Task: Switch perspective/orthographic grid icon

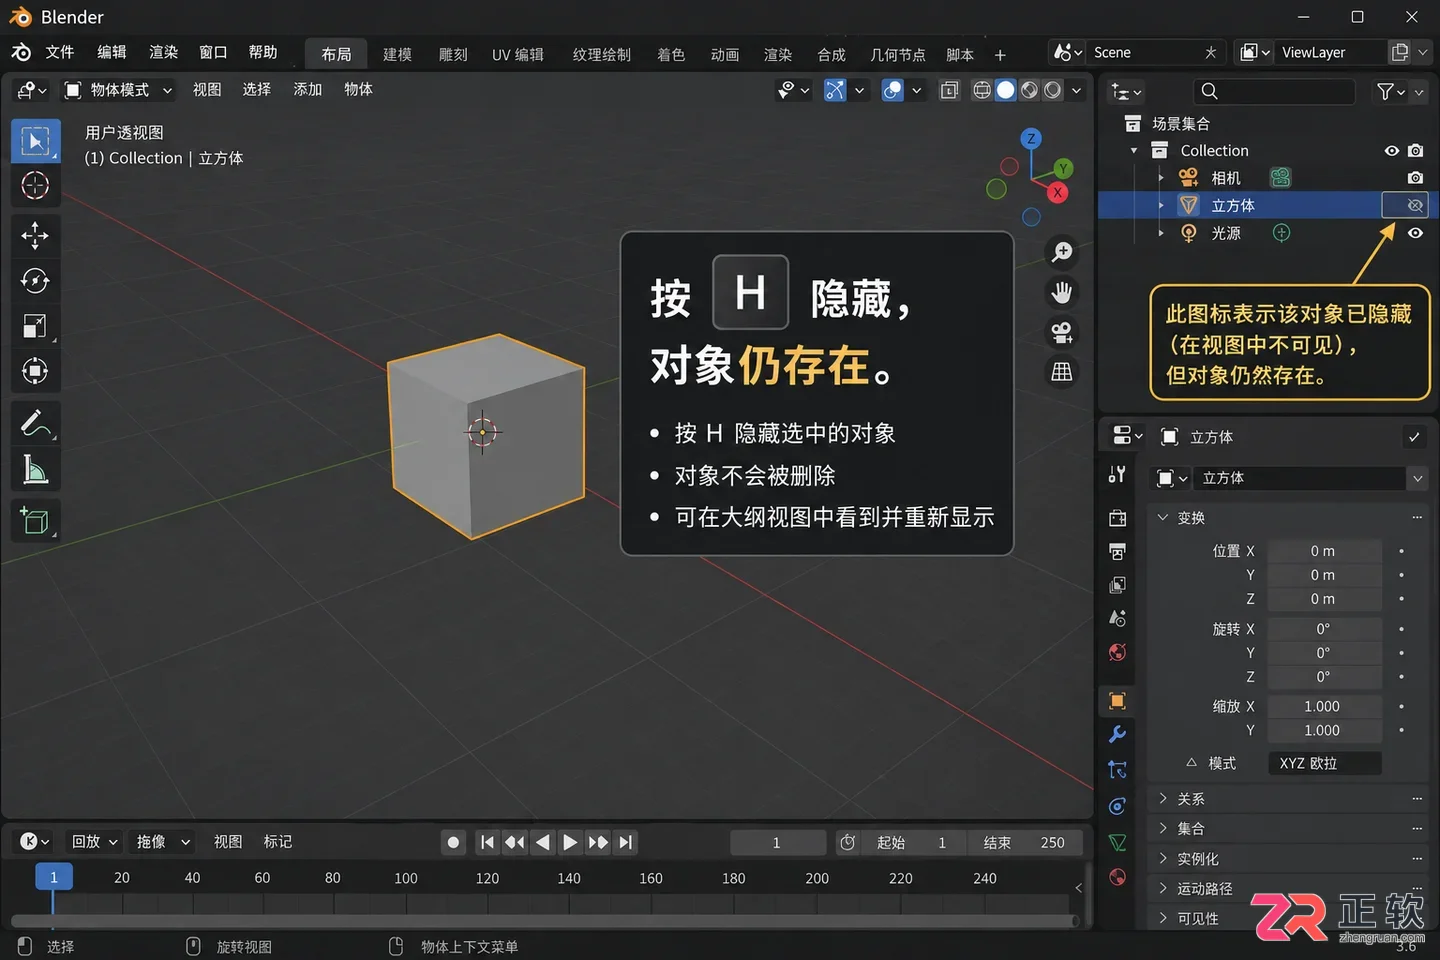Action: [1062, 372]
